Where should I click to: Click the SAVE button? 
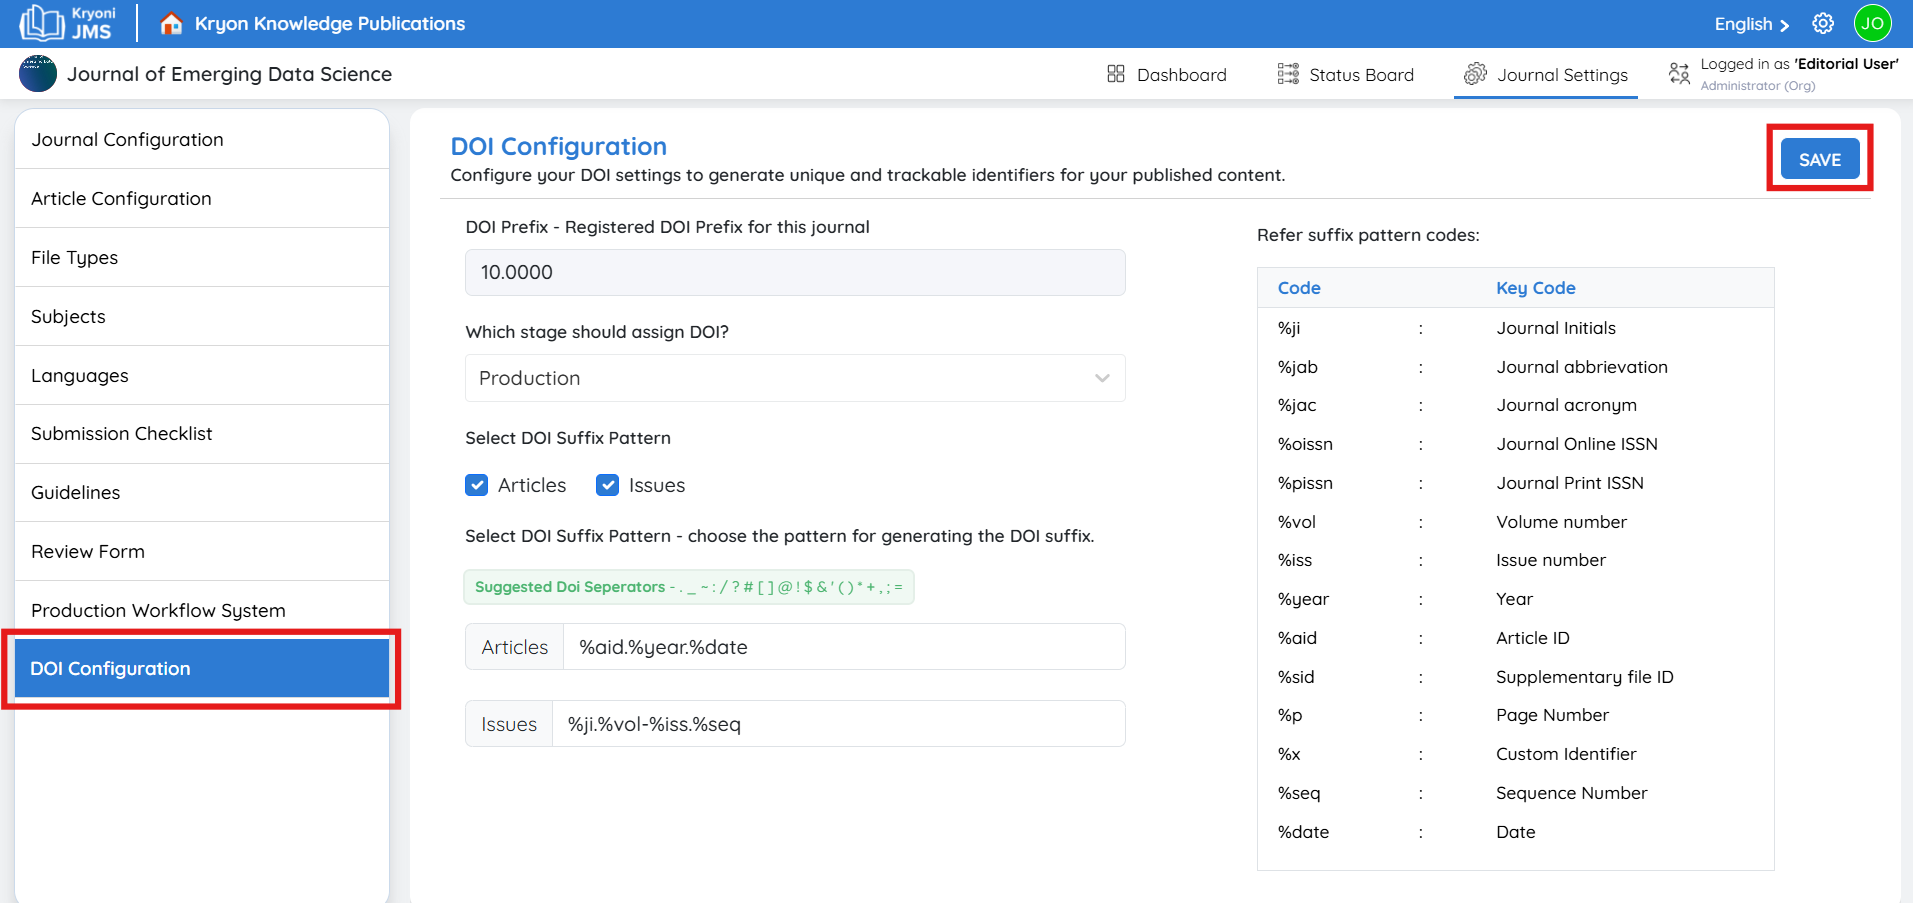(1819, 159)
